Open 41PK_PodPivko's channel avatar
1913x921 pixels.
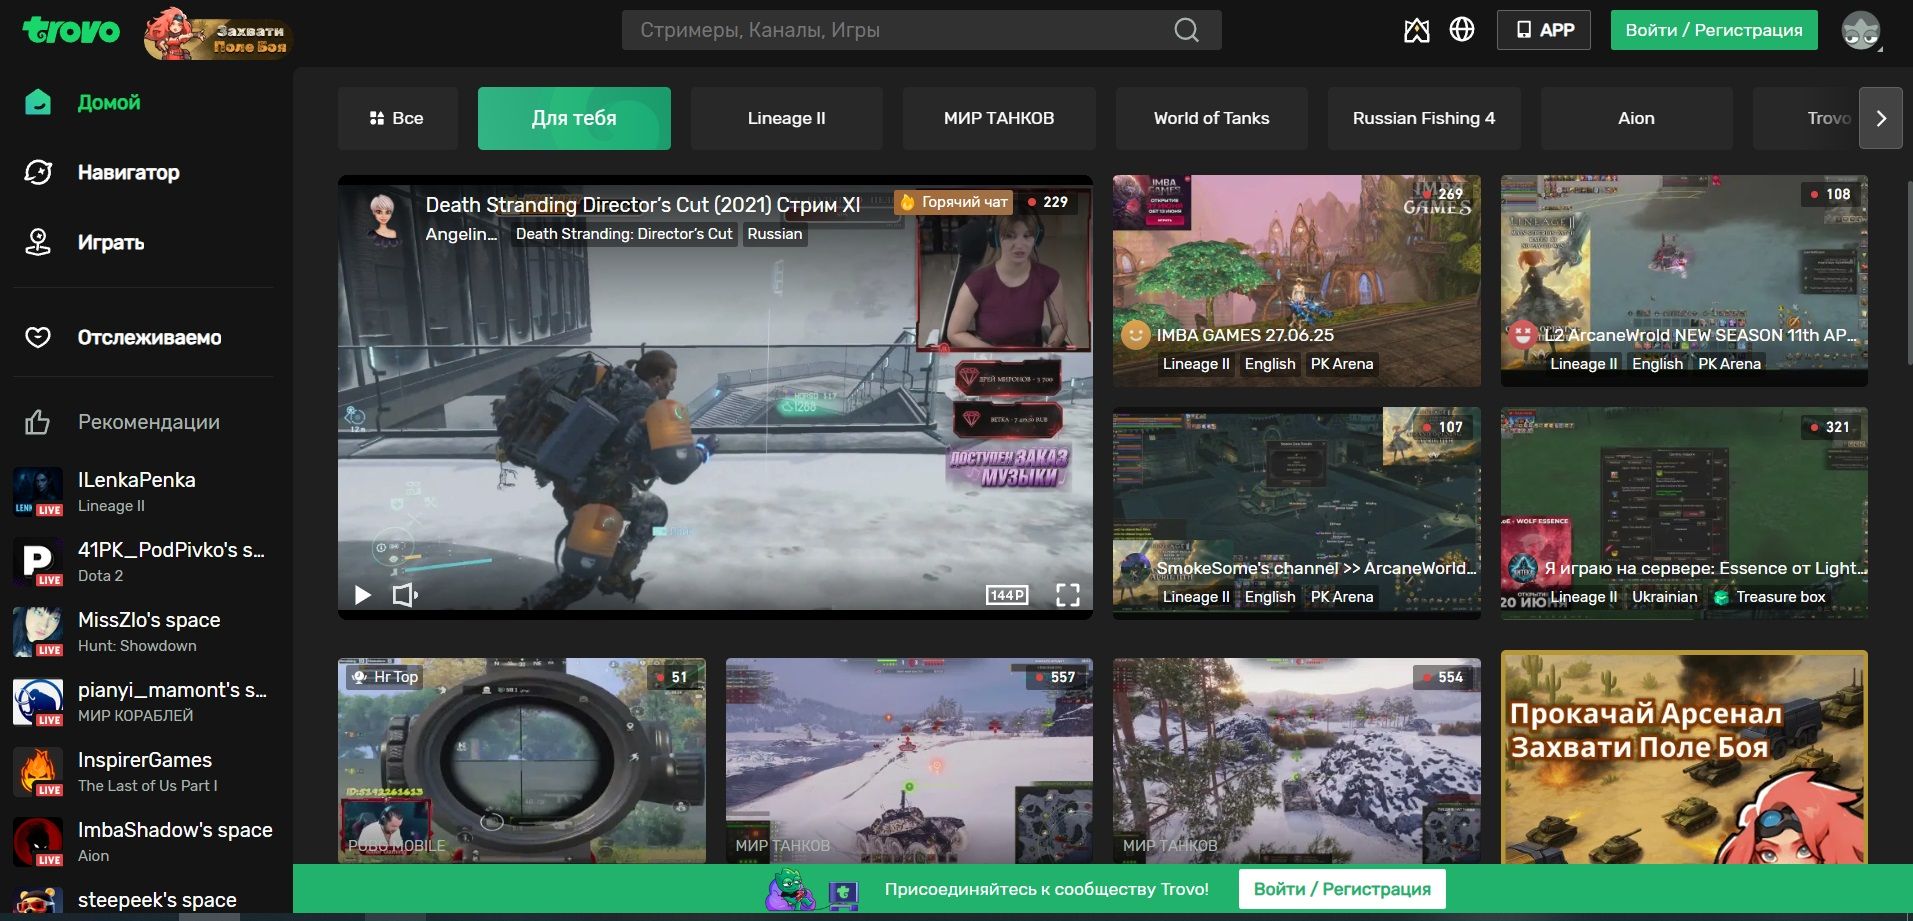click(x=38, y=562)
